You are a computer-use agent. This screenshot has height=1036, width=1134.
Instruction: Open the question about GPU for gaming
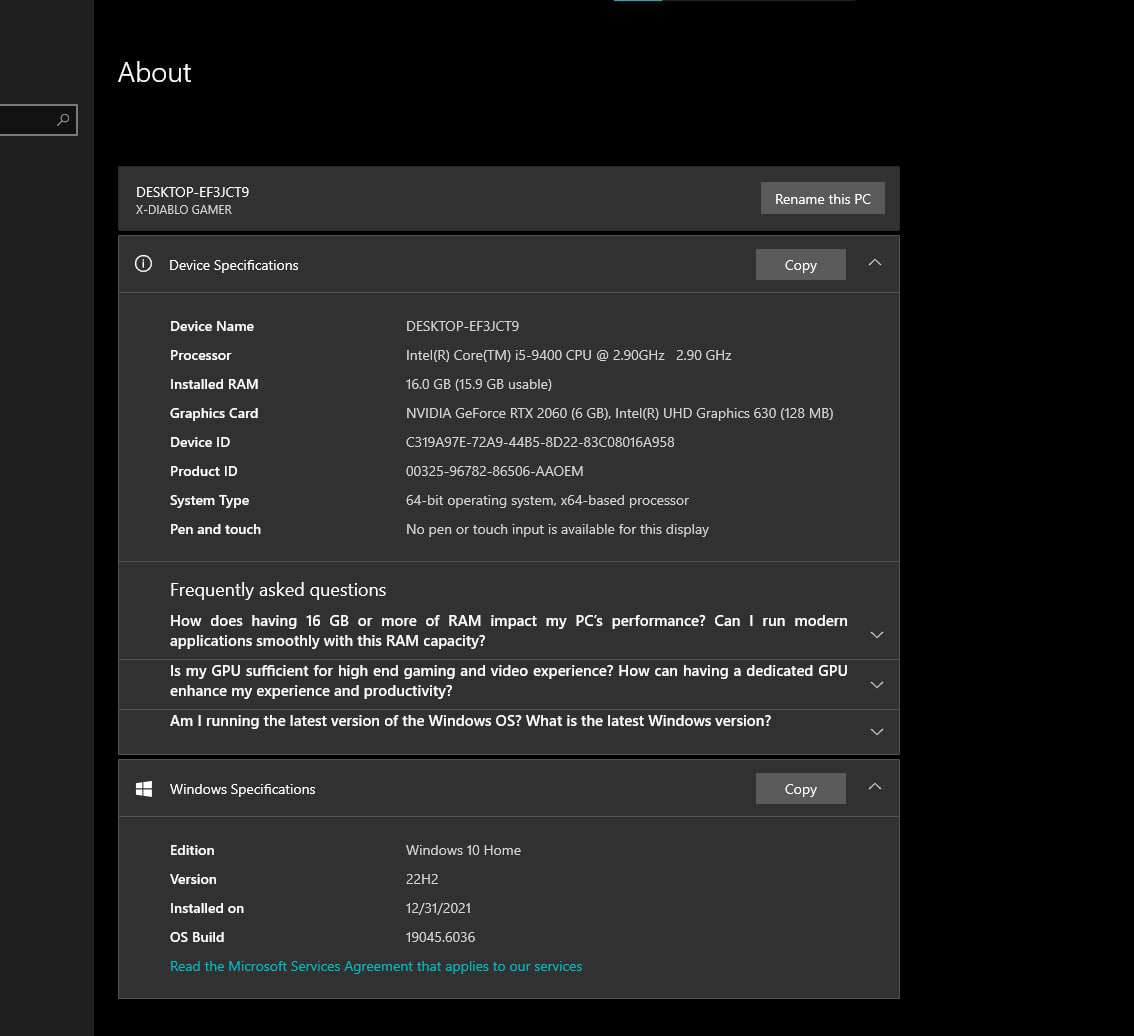(508, 681)
